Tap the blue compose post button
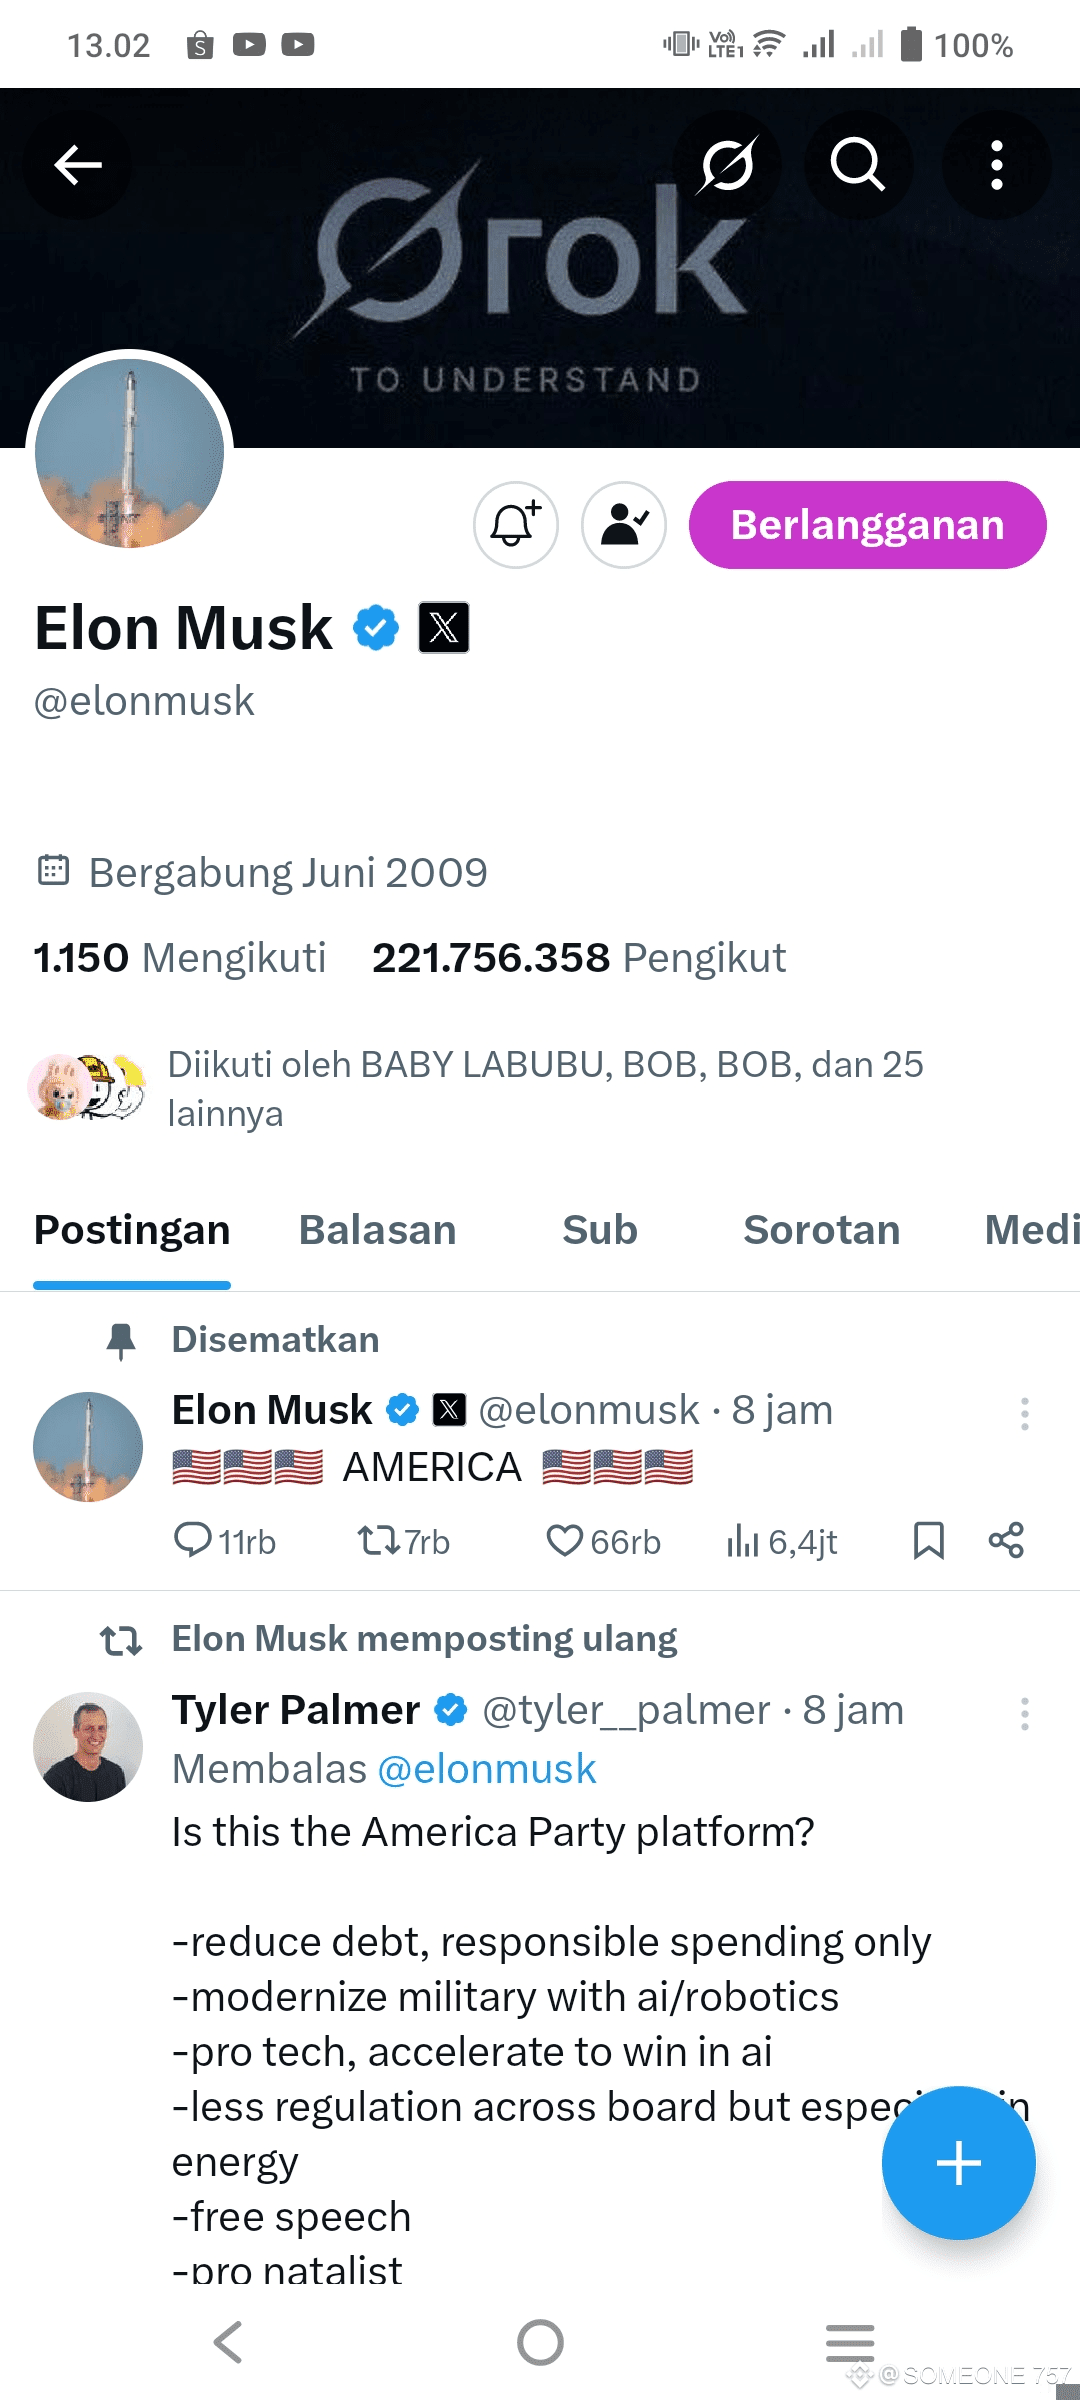This screenshot has height=2400, width=1080. (x=958, y=2162)
